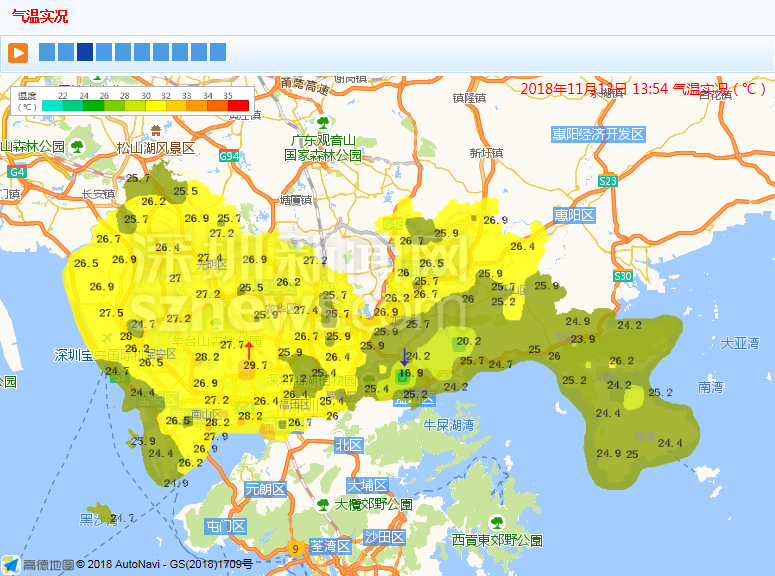Click the red maximum temperature arrow marker

coord(249,349)
